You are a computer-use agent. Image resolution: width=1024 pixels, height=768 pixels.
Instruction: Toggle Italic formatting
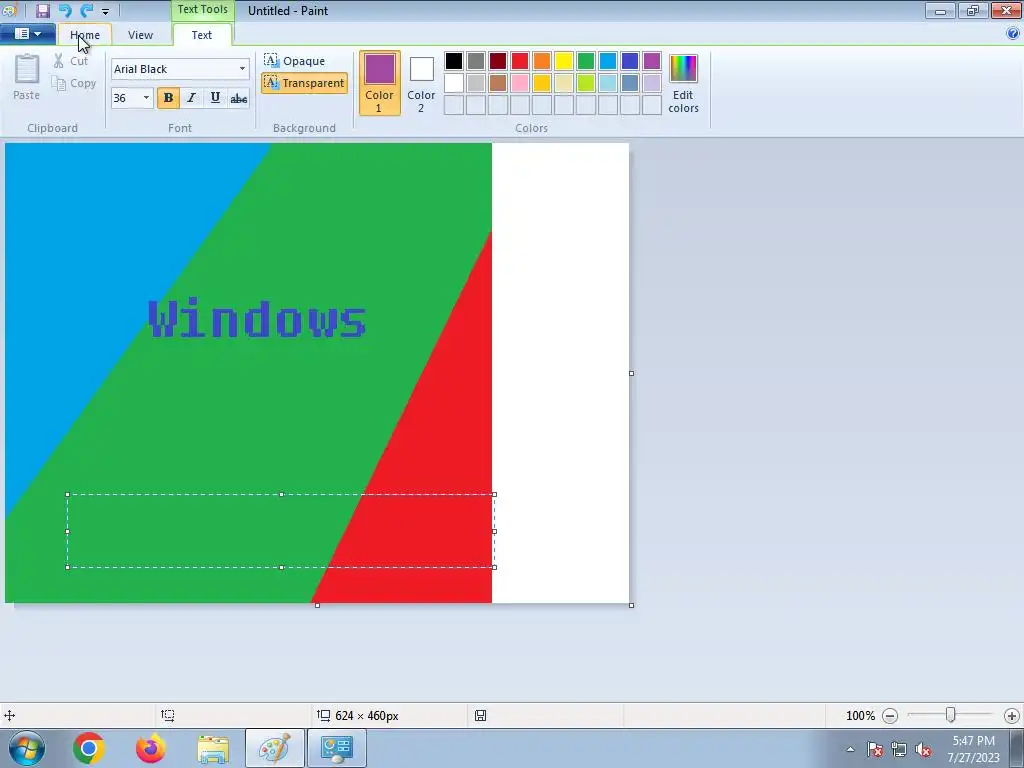[x=191, y=98]
